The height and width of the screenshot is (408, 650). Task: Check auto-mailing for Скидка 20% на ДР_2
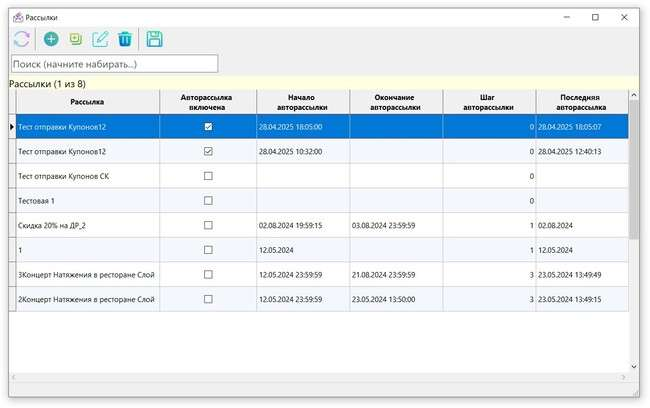coord(208,225)
